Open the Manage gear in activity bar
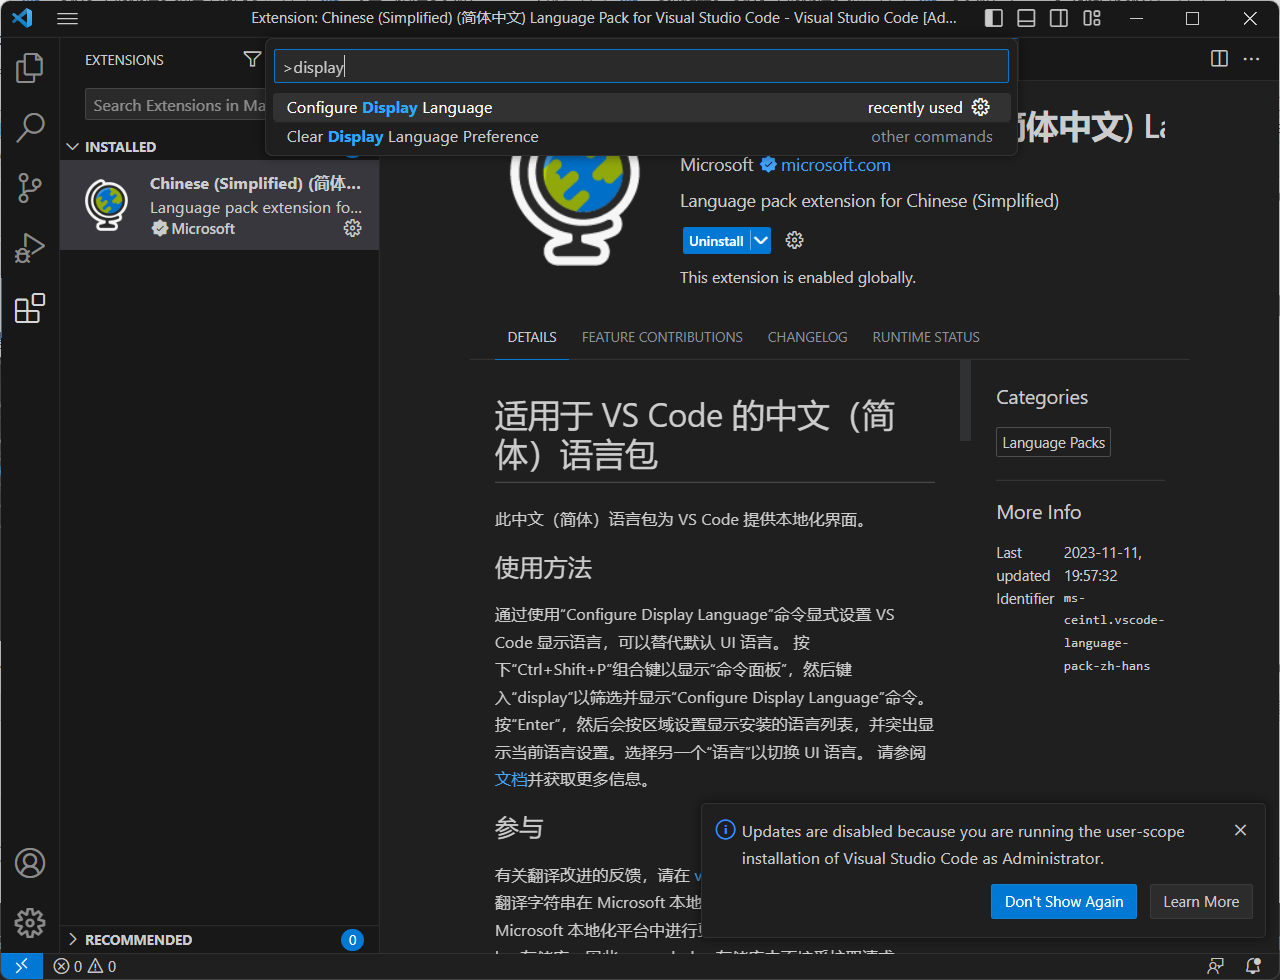Screen dimensions: 1280x980 30,922
